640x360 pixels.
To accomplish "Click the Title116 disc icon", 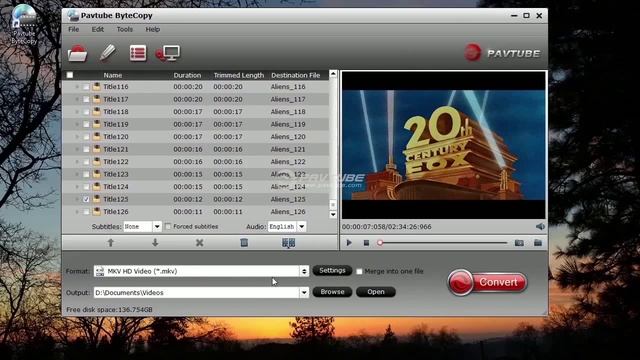I will click(x=97, y=87).
